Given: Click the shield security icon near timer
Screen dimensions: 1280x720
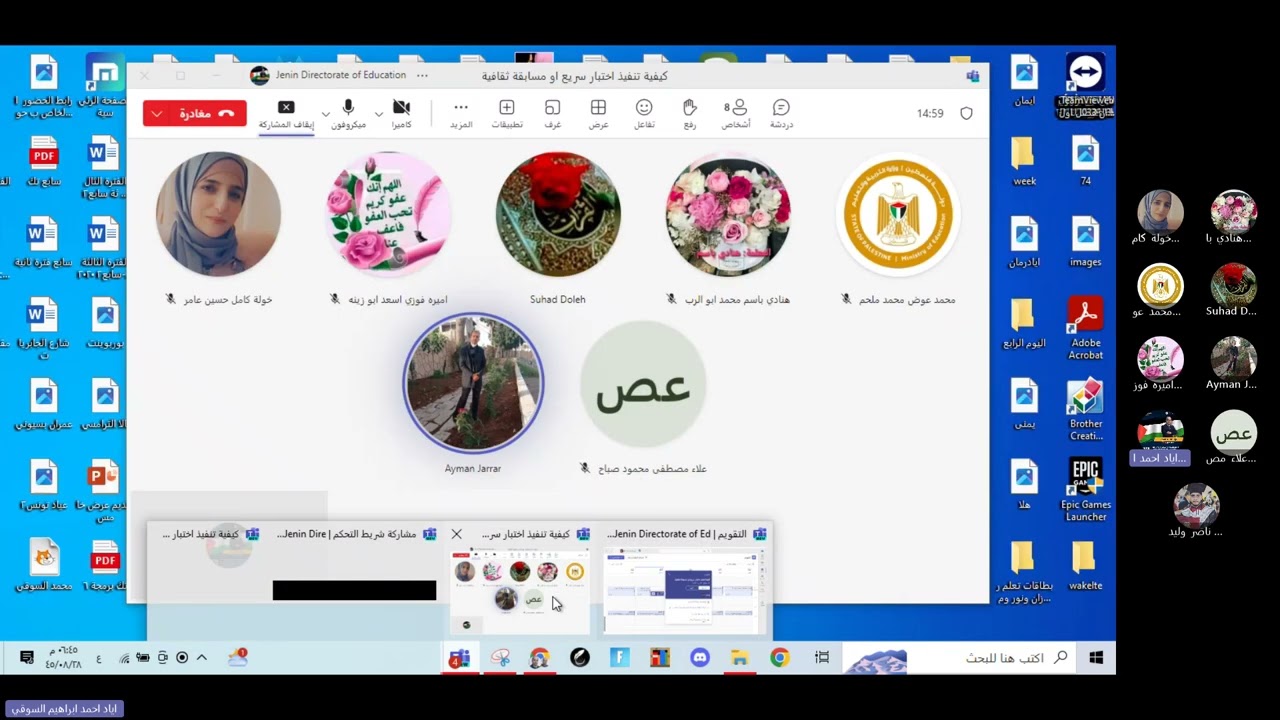Looking at the screenshot, I should point(966,114).
